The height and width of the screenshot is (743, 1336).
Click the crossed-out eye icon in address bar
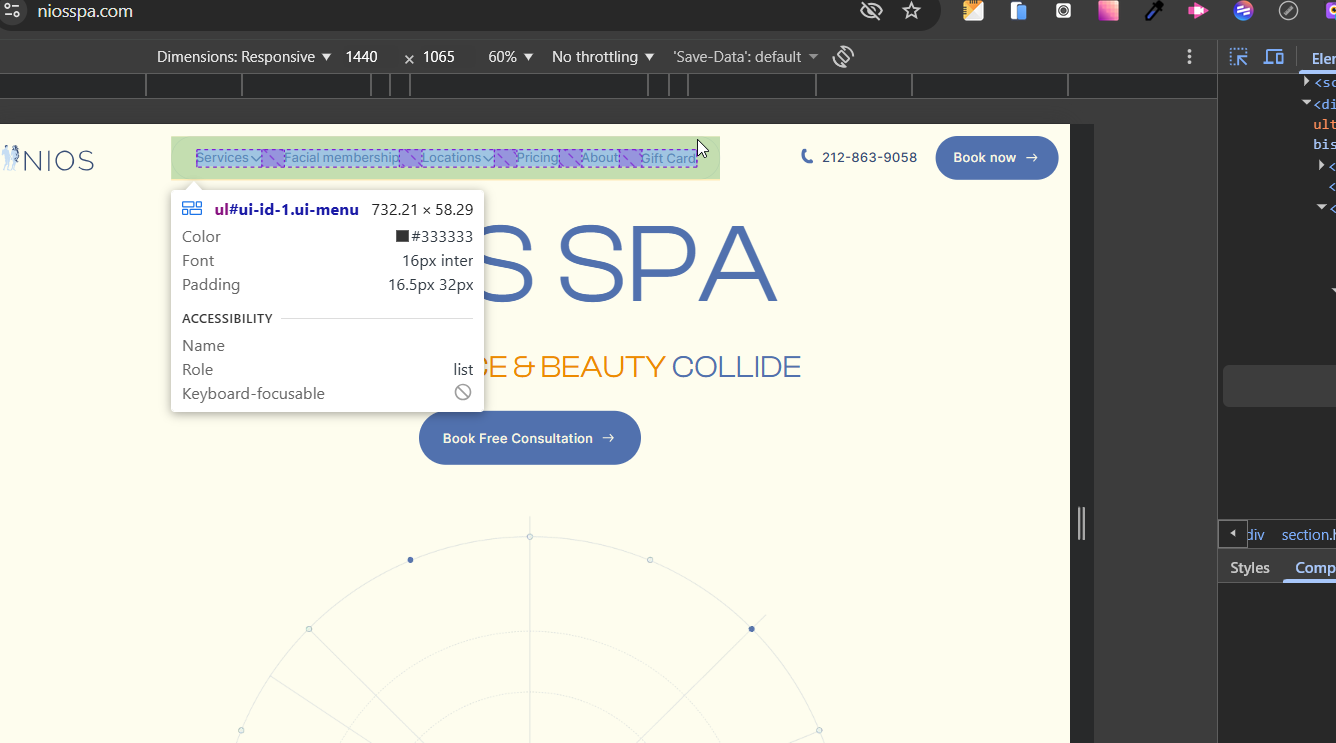[871, 11]
